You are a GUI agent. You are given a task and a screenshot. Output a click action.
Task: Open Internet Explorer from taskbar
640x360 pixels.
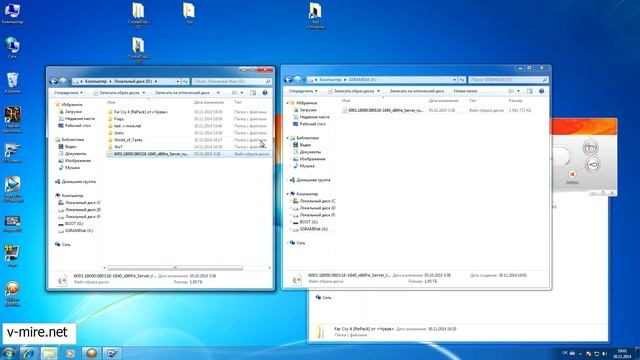(x=28, y=353)
